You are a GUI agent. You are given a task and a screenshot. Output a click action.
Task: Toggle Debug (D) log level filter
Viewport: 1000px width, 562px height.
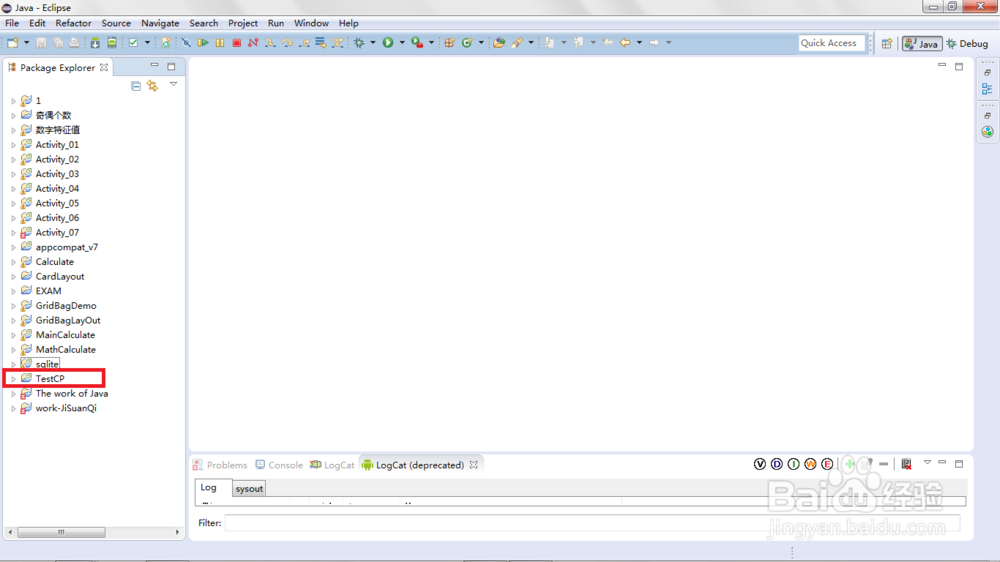[777, 464]
